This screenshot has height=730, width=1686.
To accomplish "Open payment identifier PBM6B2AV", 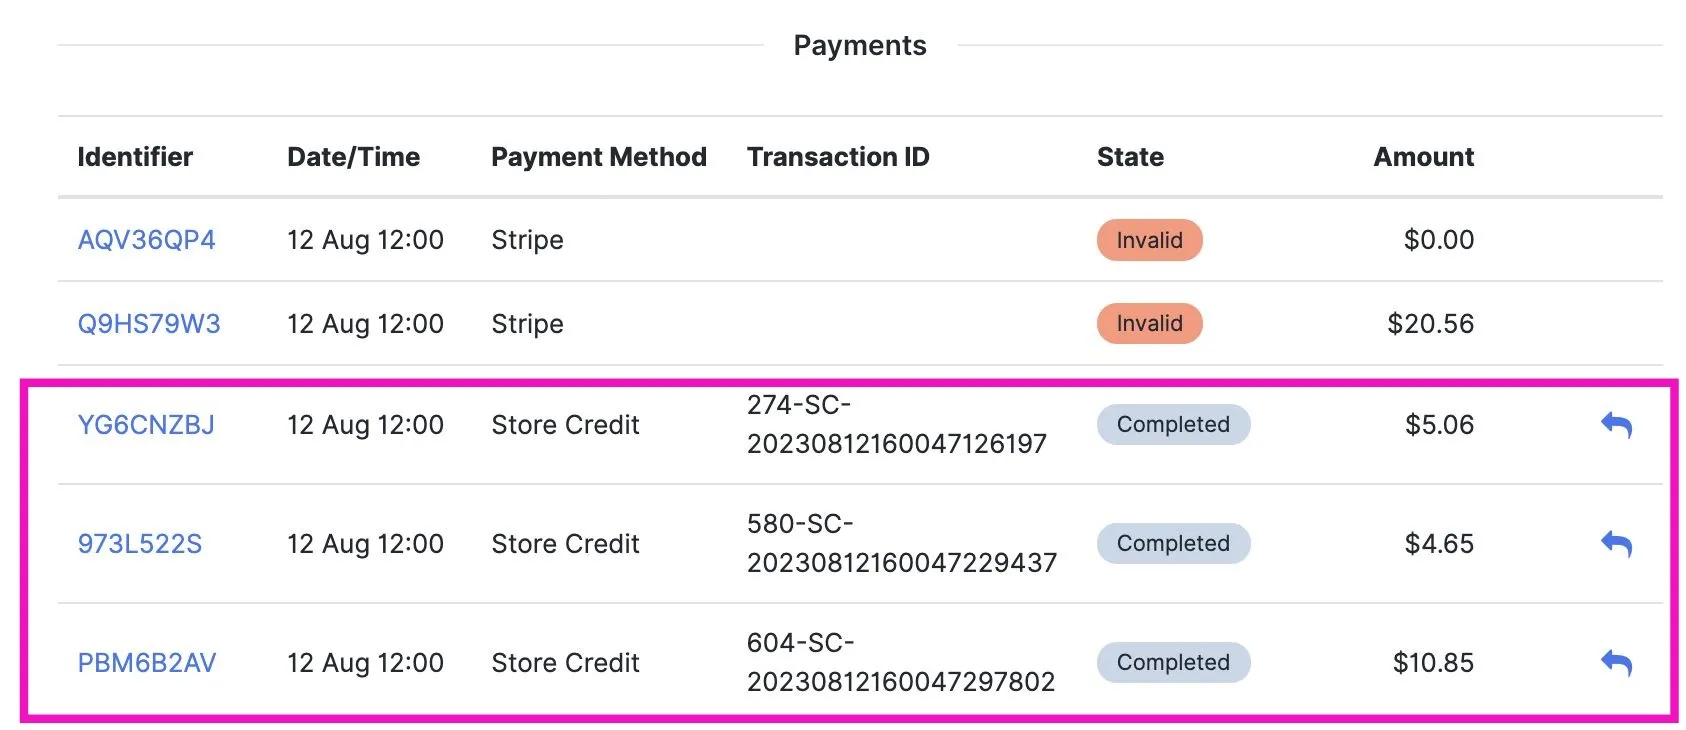I will (x=147, y=663).
